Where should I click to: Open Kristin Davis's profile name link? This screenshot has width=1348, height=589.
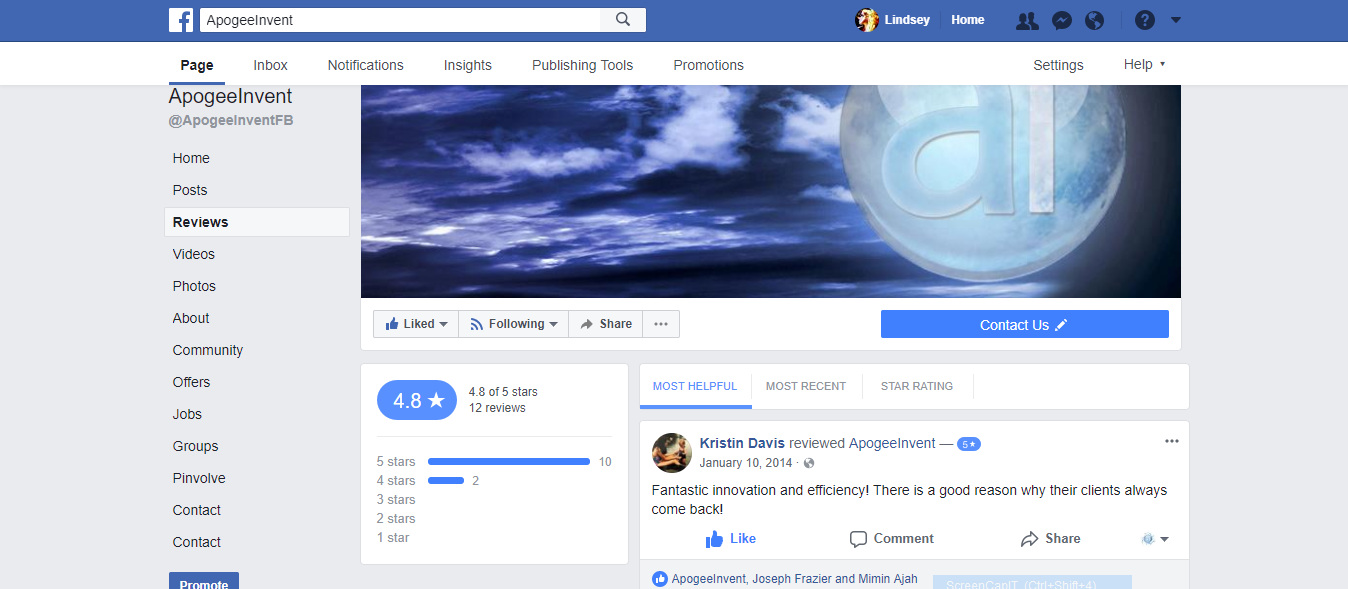pos(742,443)
